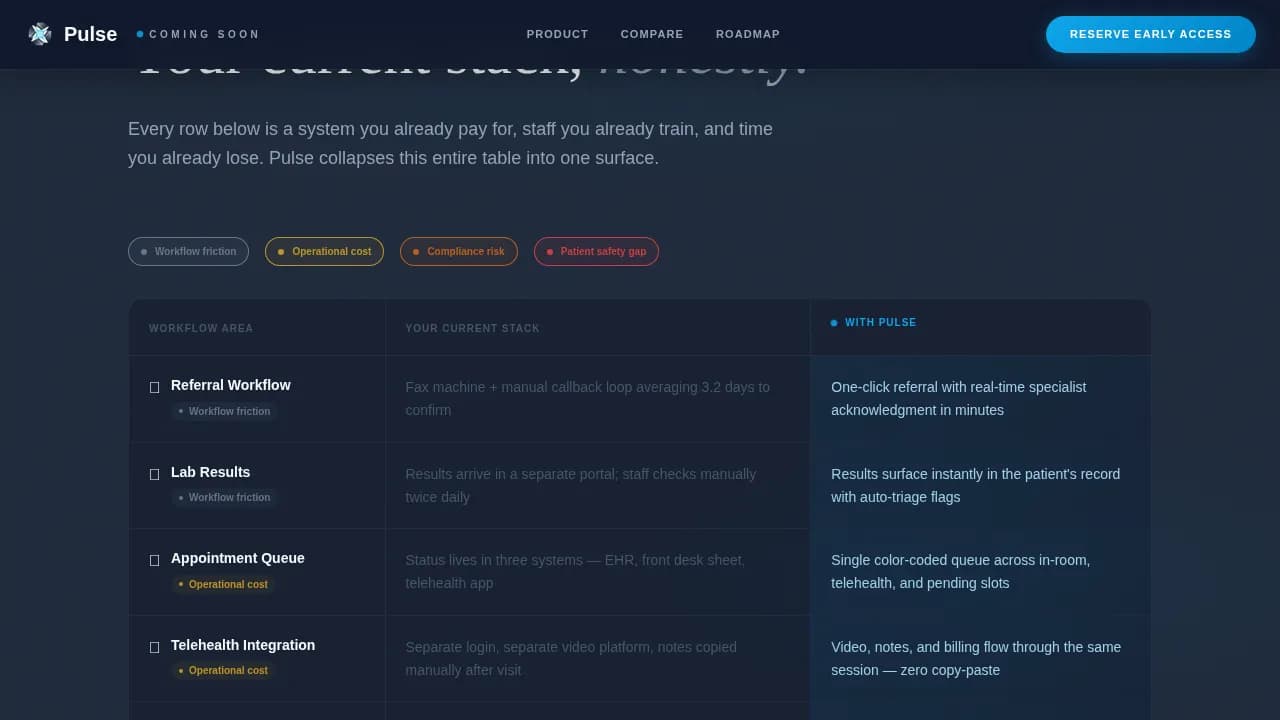This screenshot has height=720, width=1280.
Task: Click the video notes billing Pulse cell
Action: click(981, 658)
